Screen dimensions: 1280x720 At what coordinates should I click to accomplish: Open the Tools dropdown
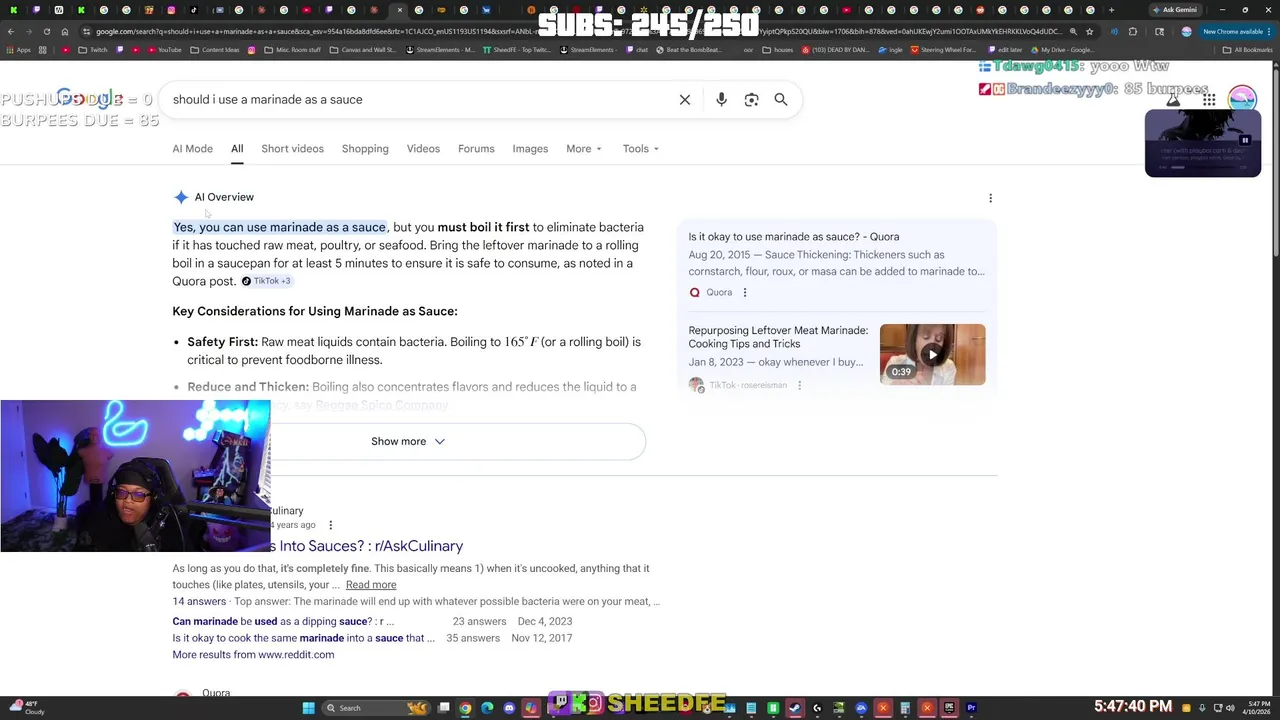(x=640, y=149)
